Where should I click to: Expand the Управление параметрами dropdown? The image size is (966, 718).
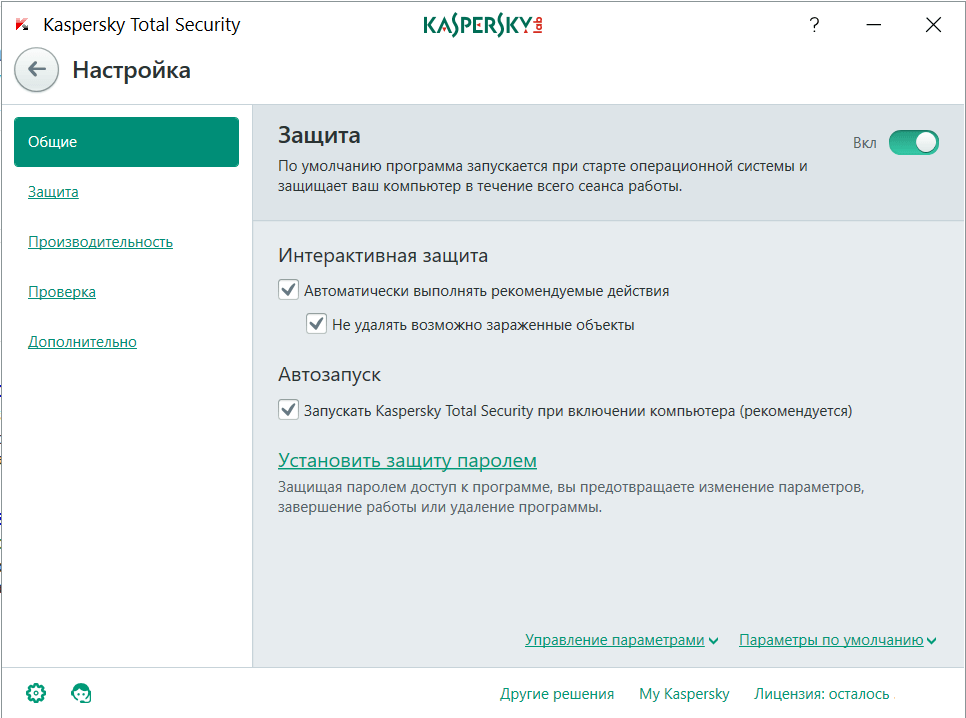(621, 640)
